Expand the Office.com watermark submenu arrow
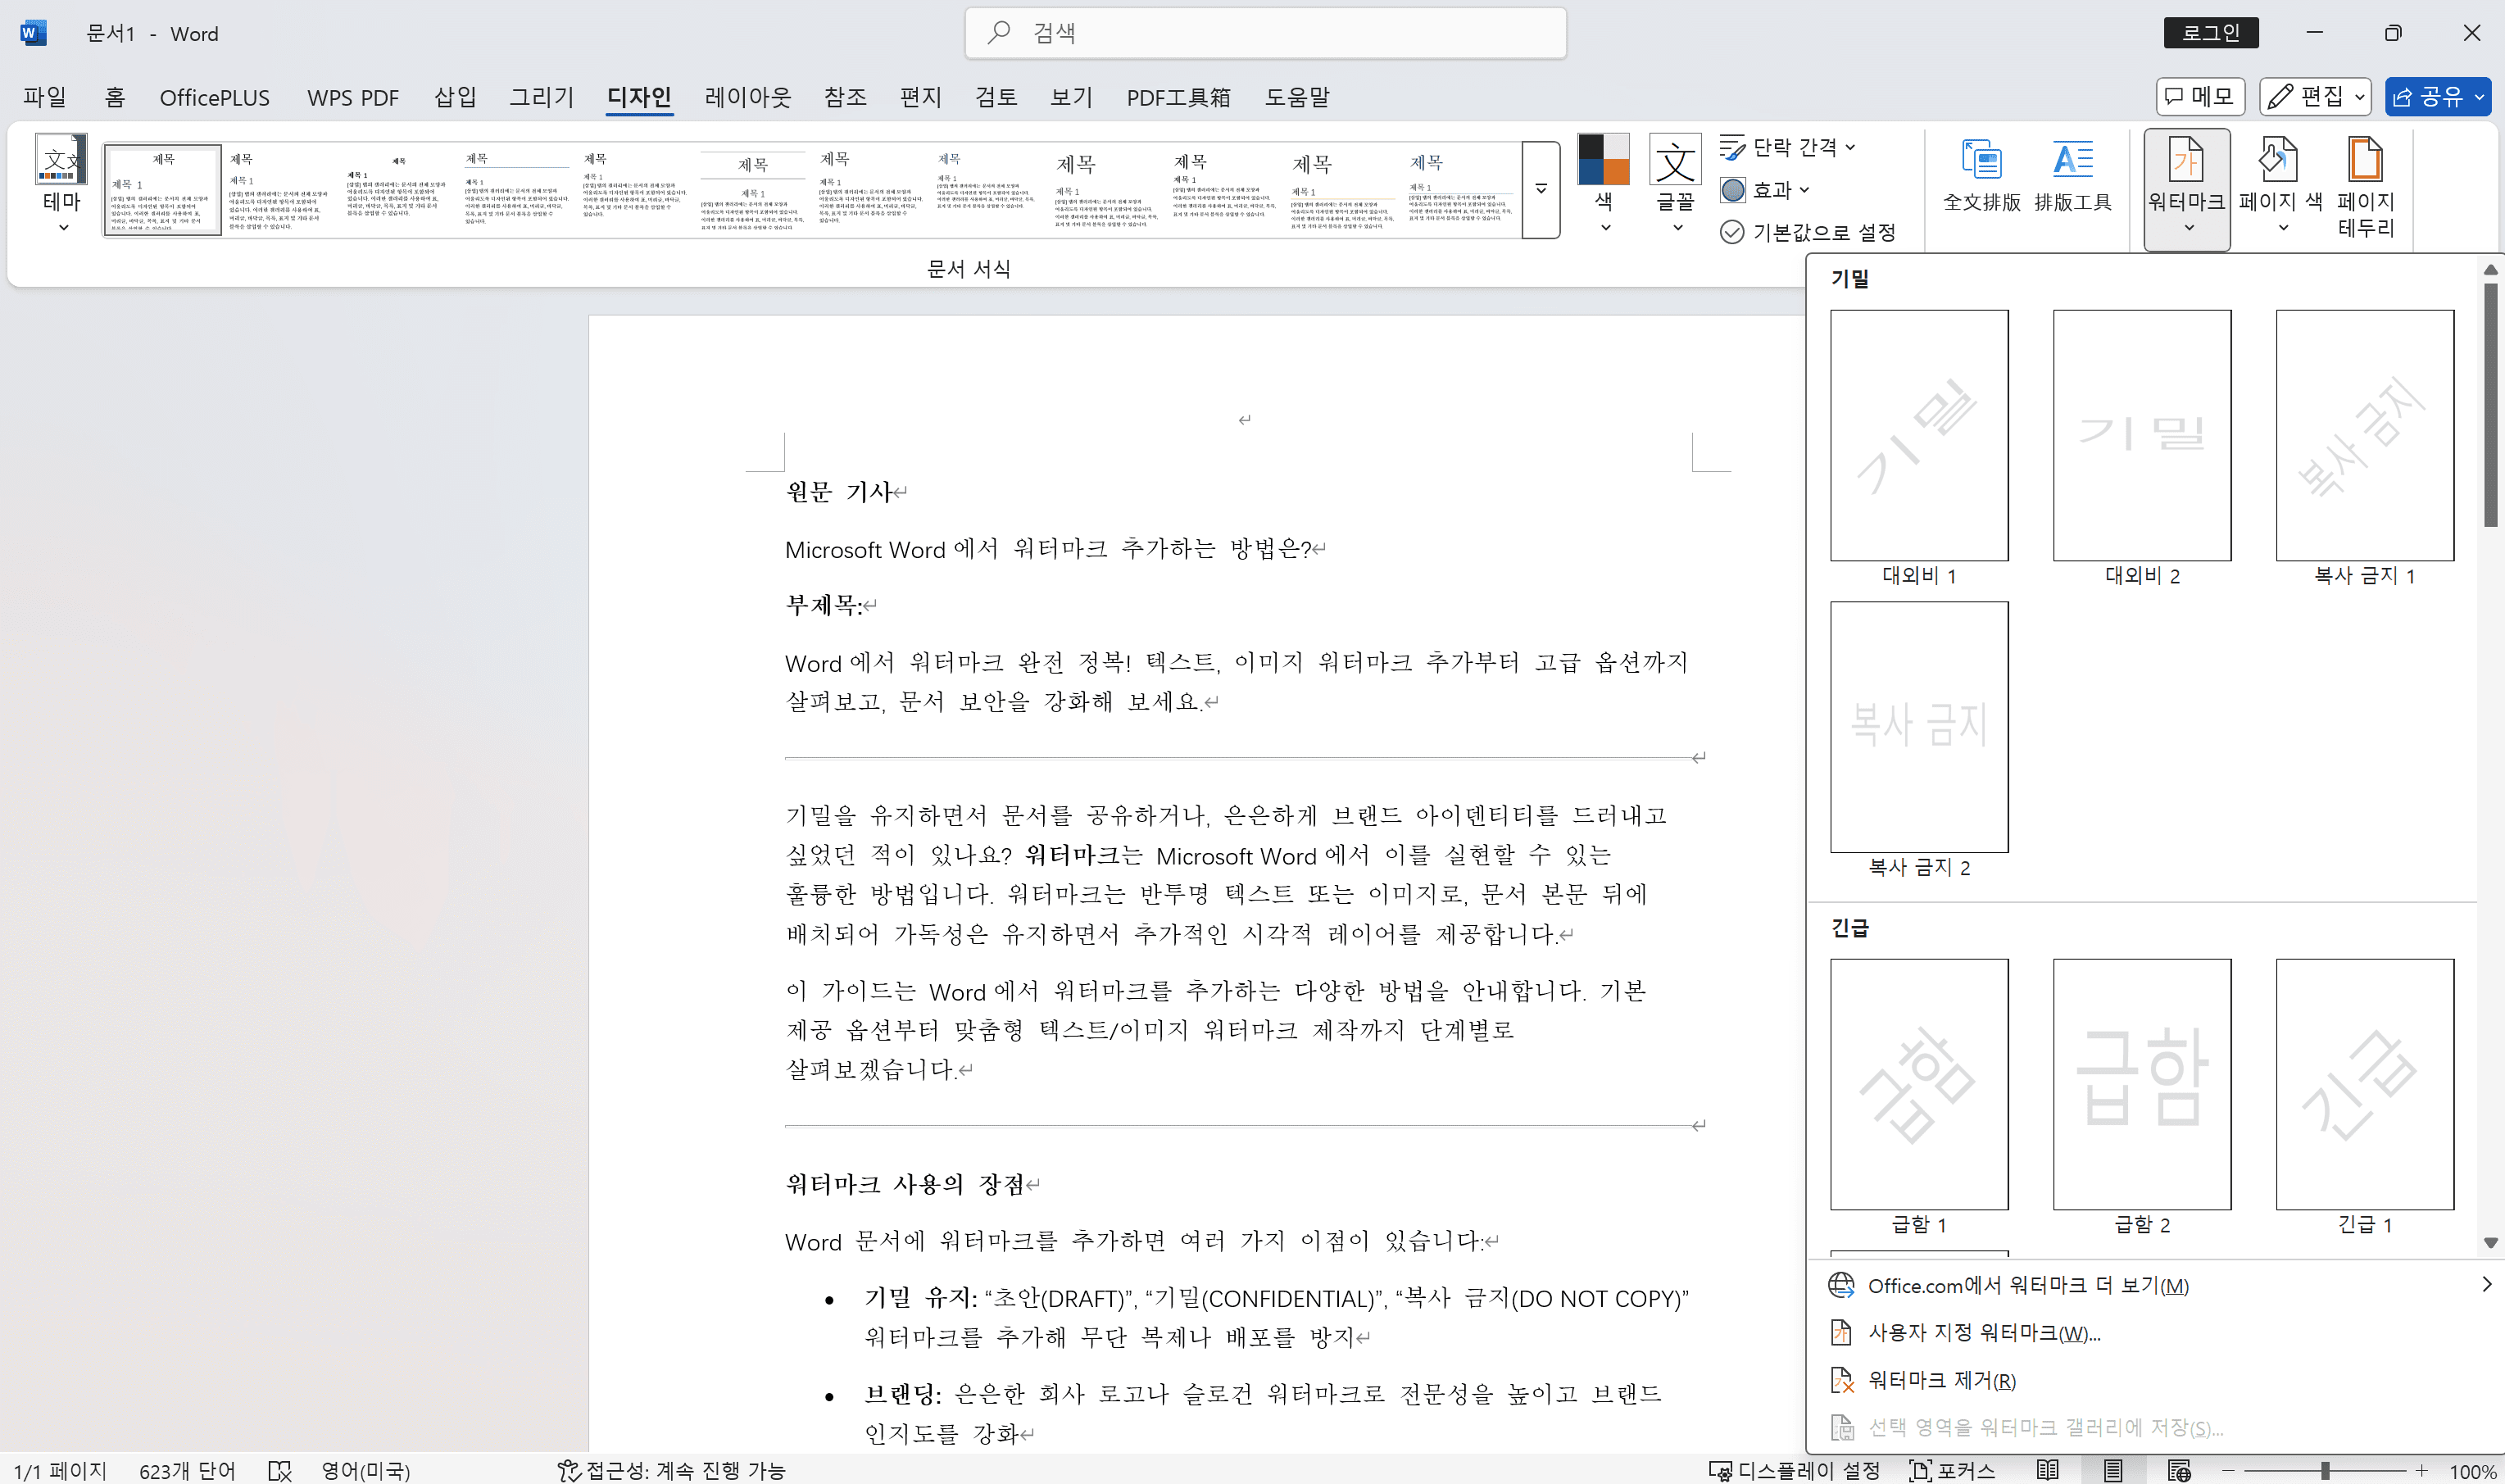Screen dimensions: 2505x1484 tap(2486, 1284)
